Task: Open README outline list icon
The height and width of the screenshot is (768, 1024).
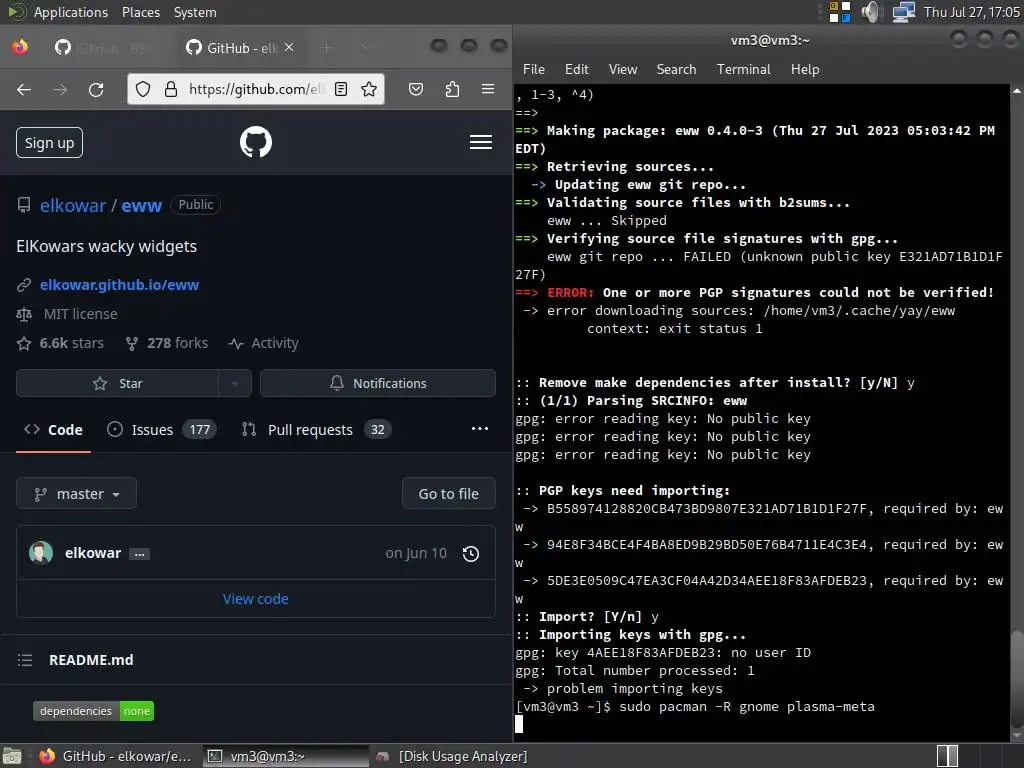Action: point(25,660)
